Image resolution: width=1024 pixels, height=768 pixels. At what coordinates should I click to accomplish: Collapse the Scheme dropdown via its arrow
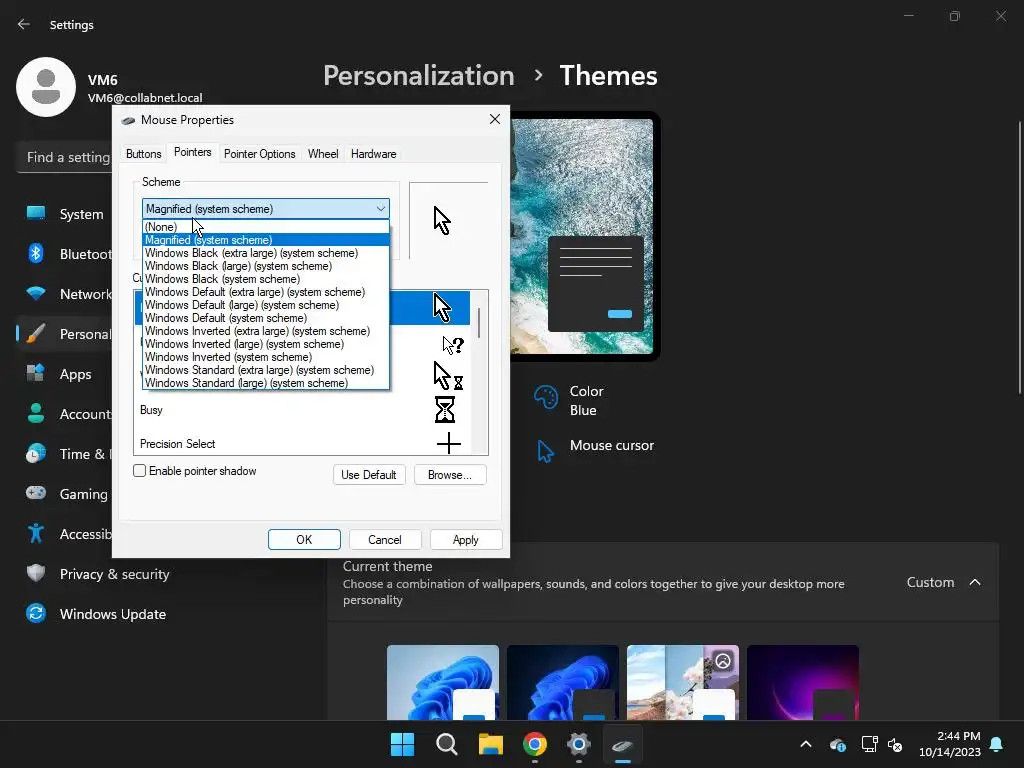point(381,209)
